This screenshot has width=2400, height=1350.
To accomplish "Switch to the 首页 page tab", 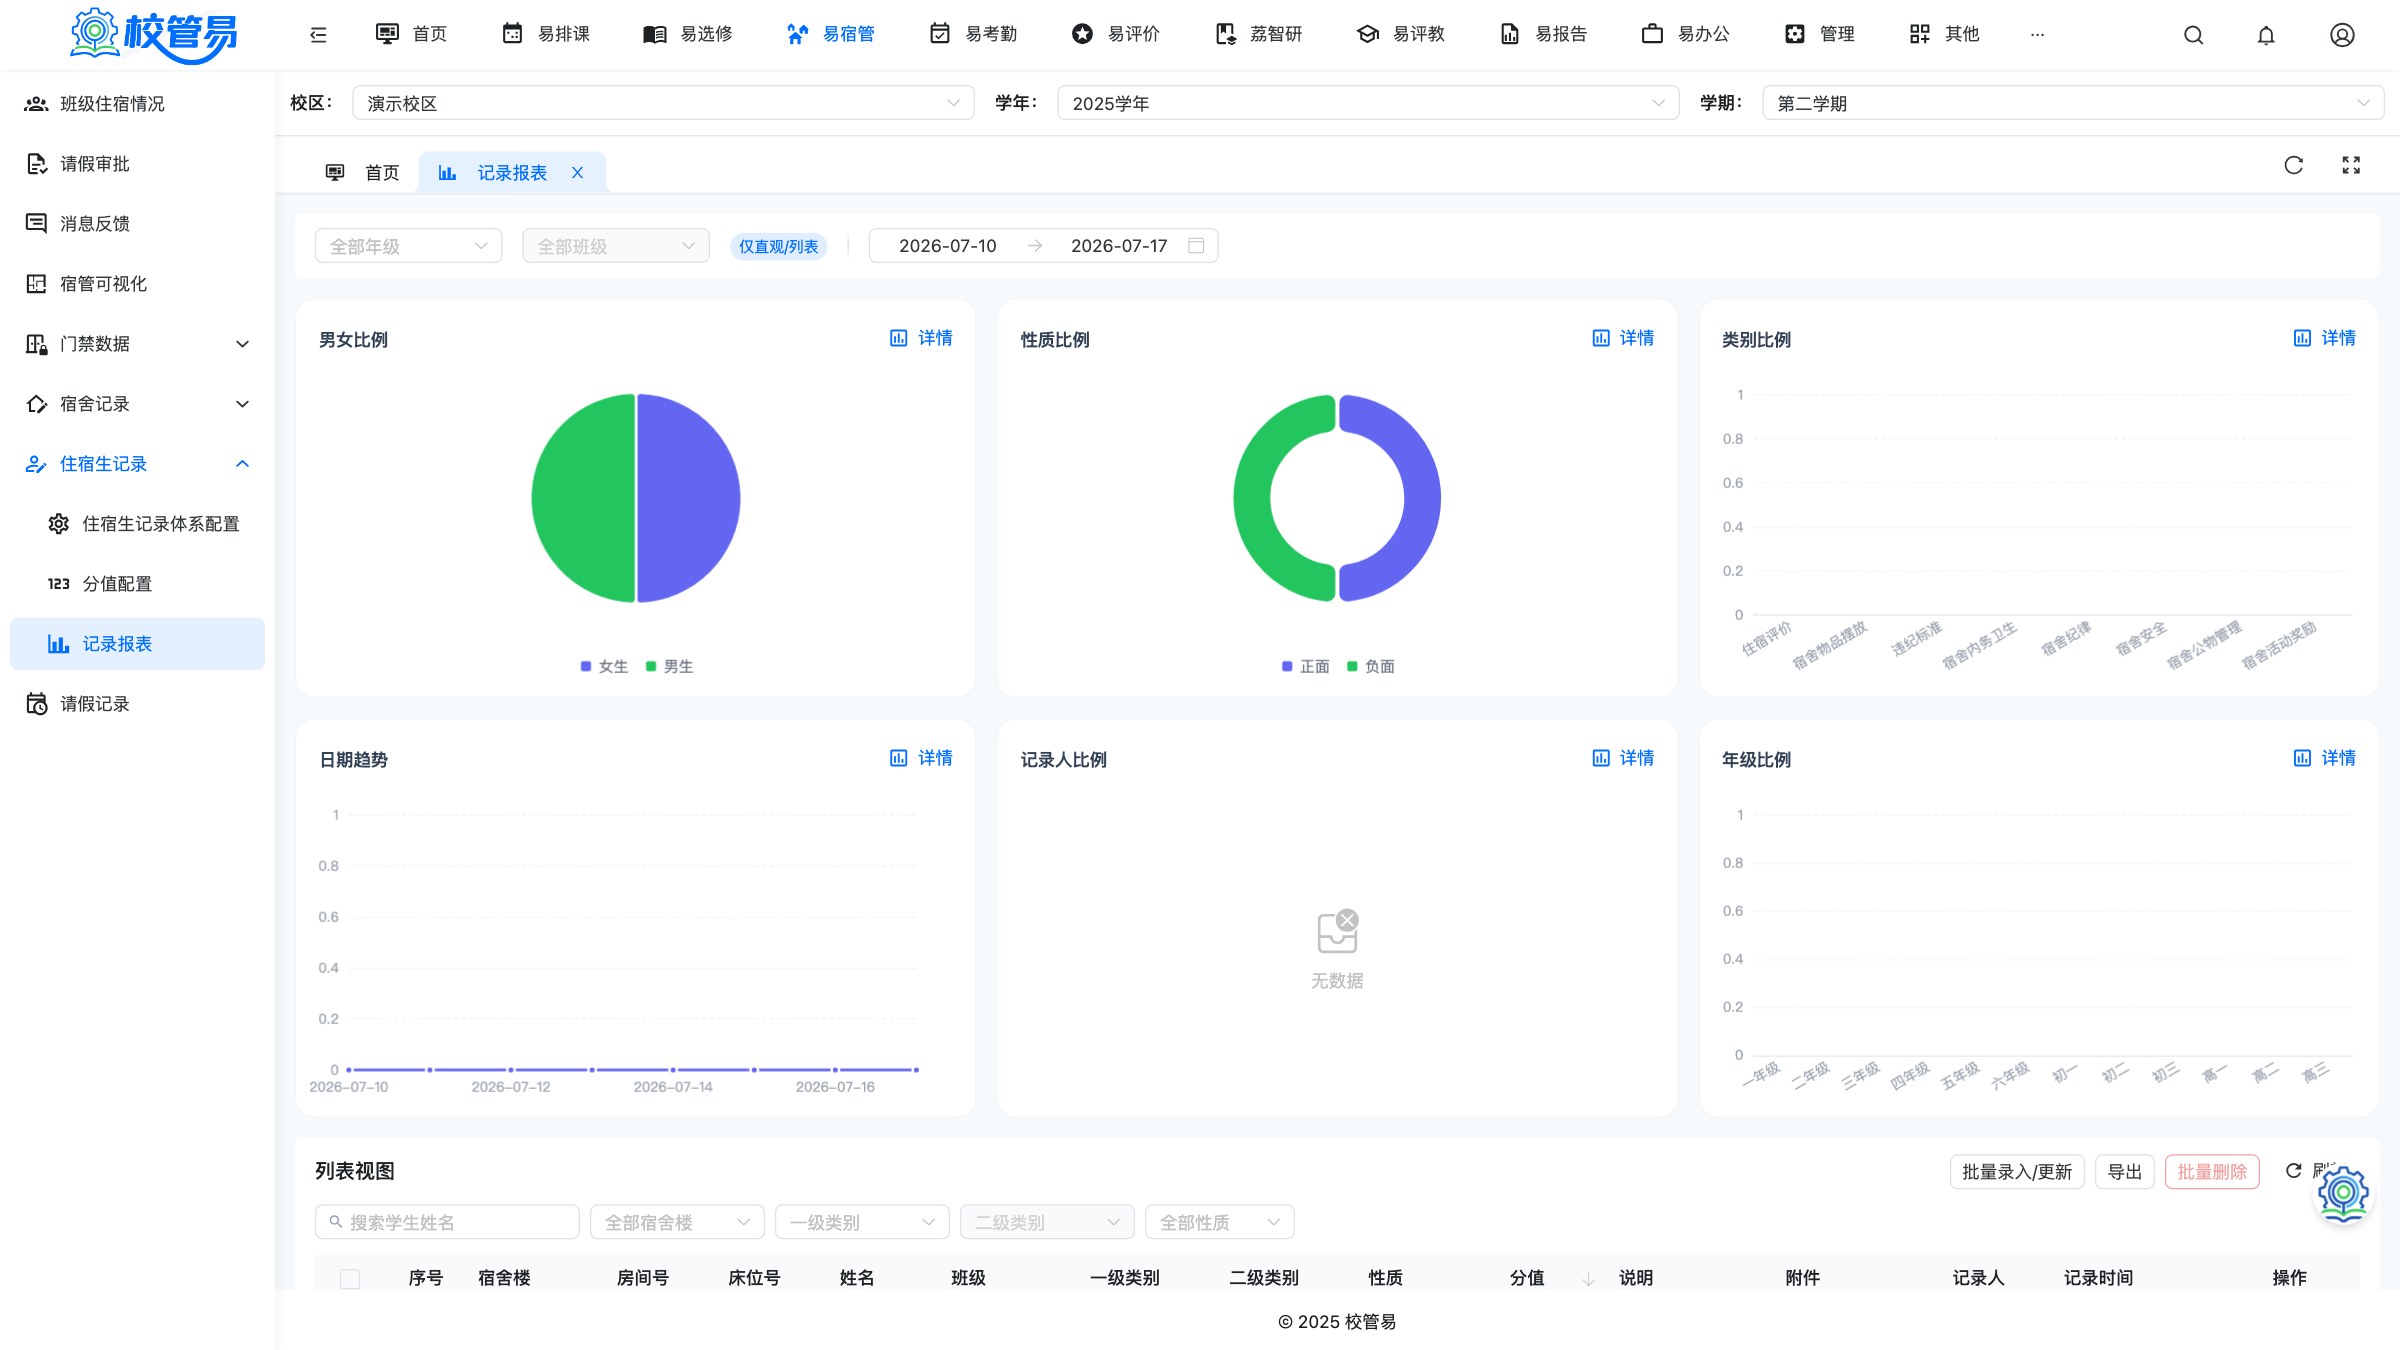I will [363, 173].
